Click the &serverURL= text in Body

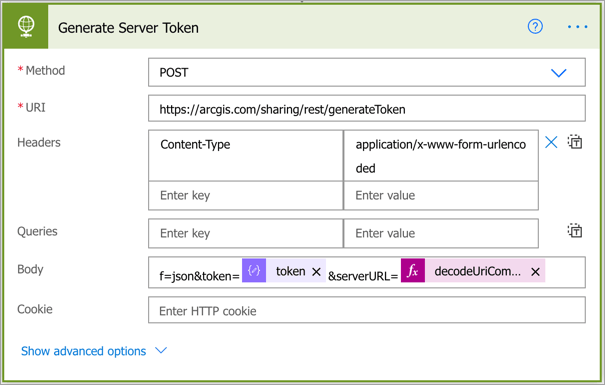click(x=363, y=276)
